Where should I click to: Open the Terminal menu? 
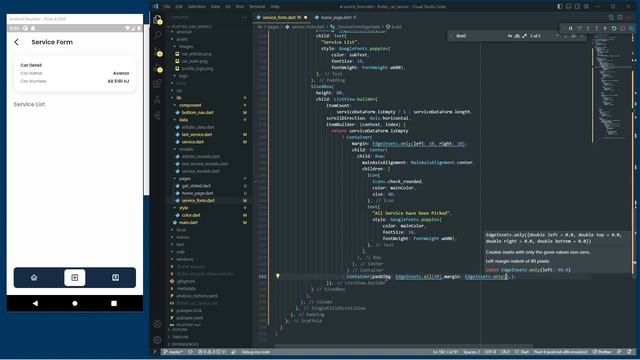click(257, 7)
